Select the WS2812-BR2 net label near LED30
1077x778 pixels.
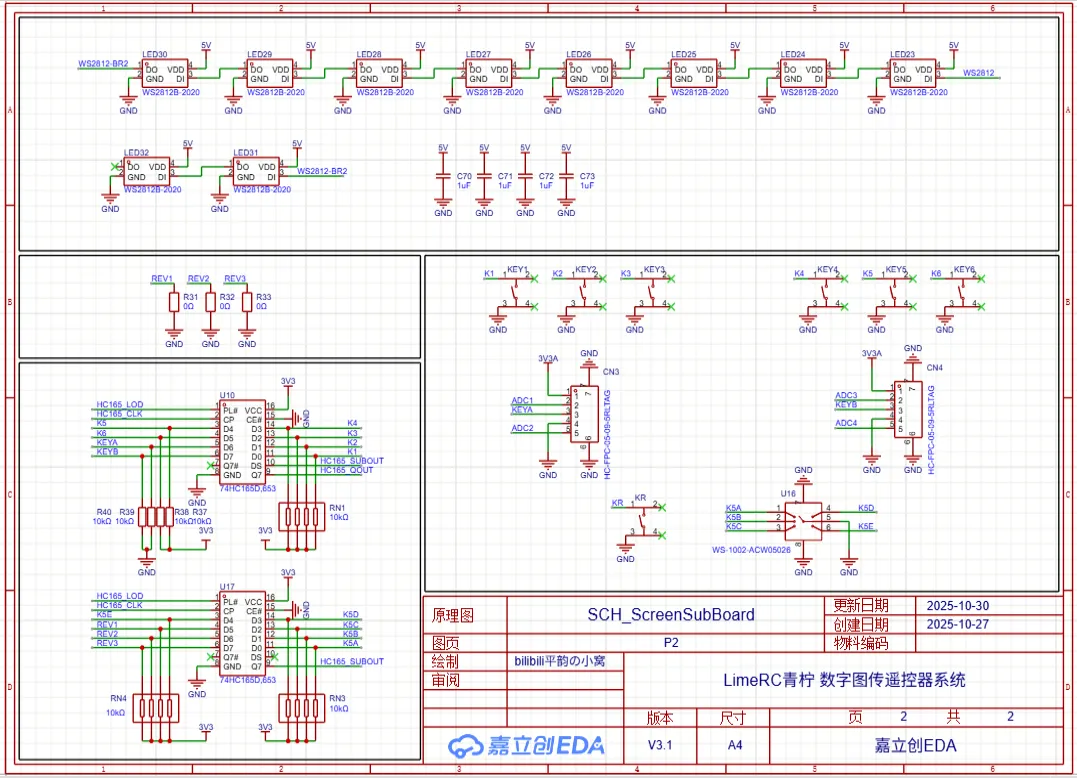[103, 63]
